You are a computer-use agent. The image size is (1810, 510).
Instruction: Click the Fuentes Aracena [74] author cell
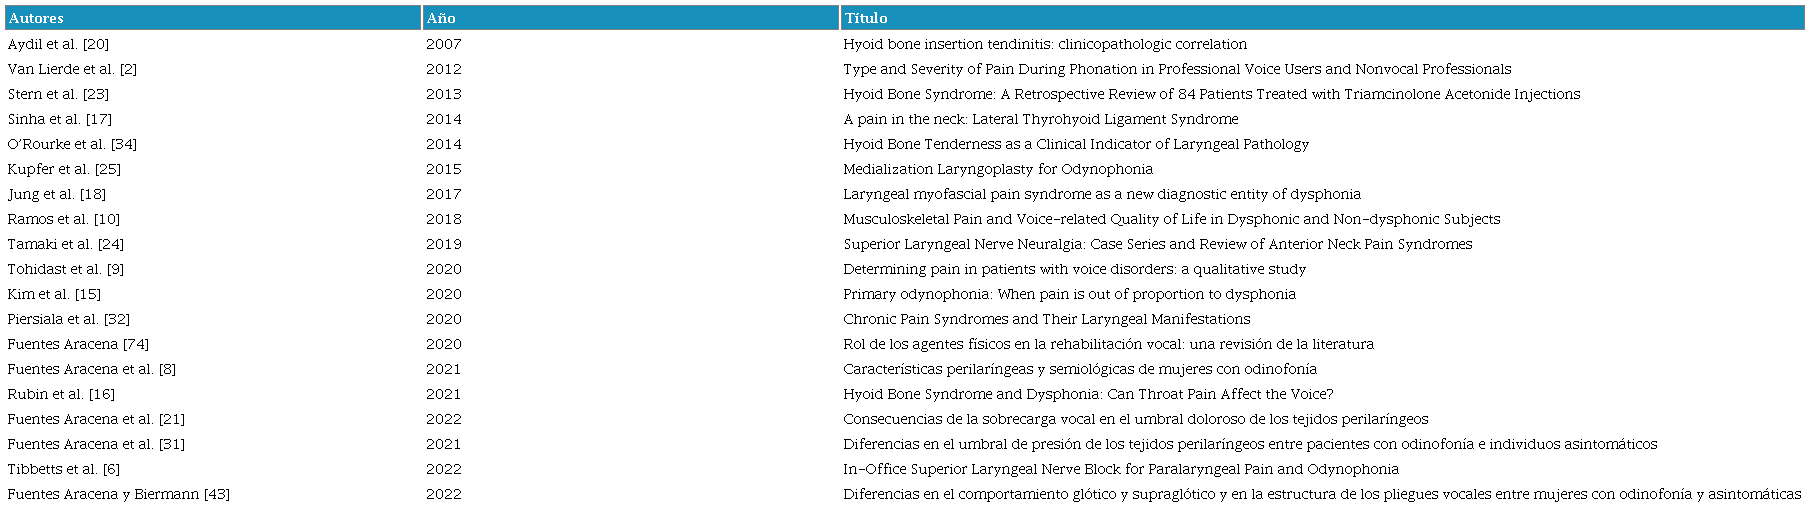[x=78, y=344]
